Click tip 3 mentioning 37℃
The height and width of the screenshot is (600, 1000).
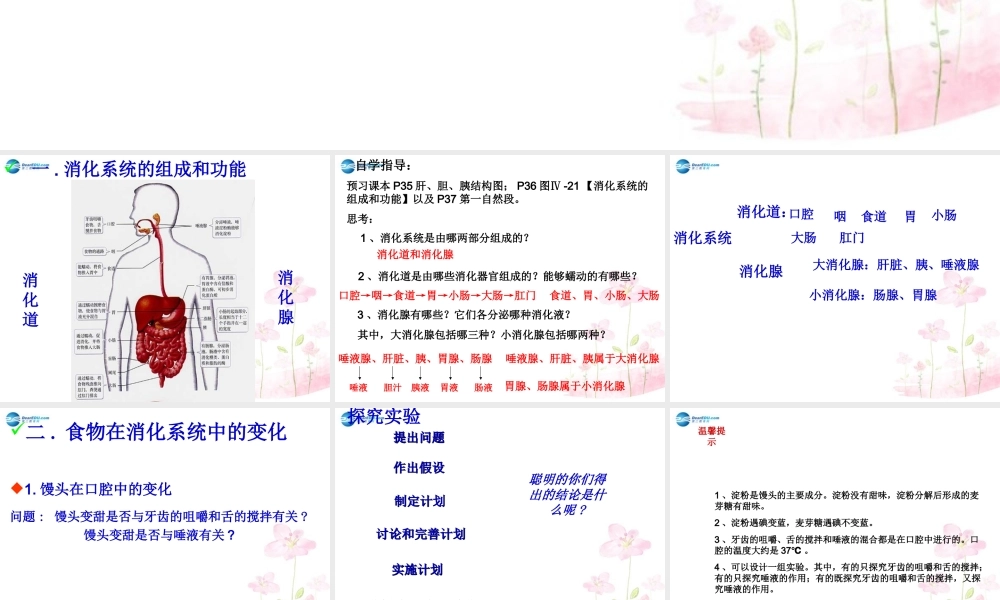[847, 545]
